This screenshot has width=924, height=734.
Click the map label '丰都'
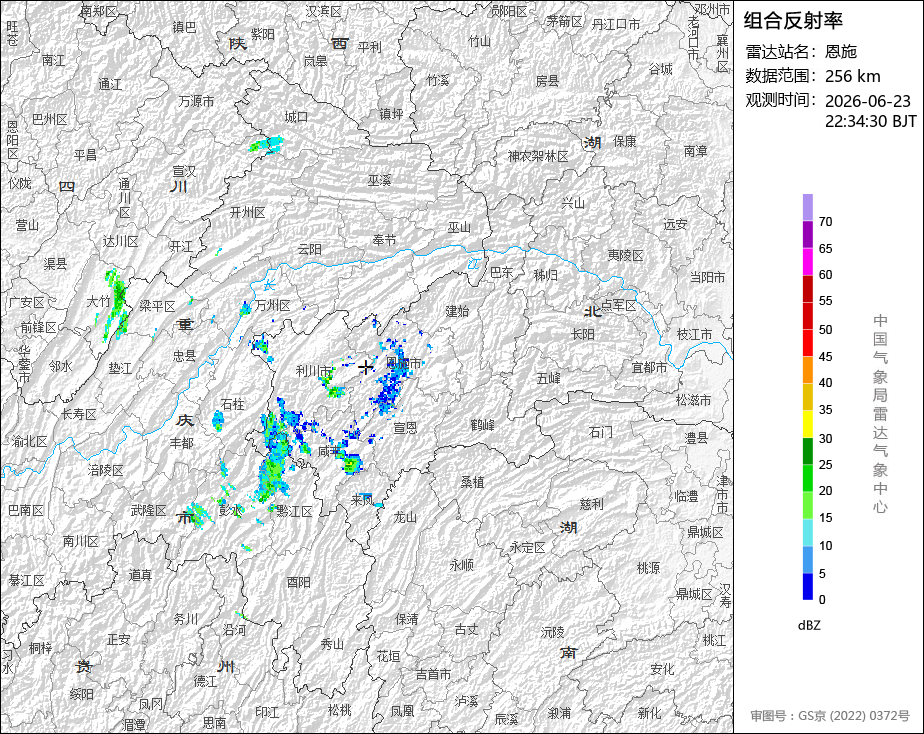click(182, 442)
